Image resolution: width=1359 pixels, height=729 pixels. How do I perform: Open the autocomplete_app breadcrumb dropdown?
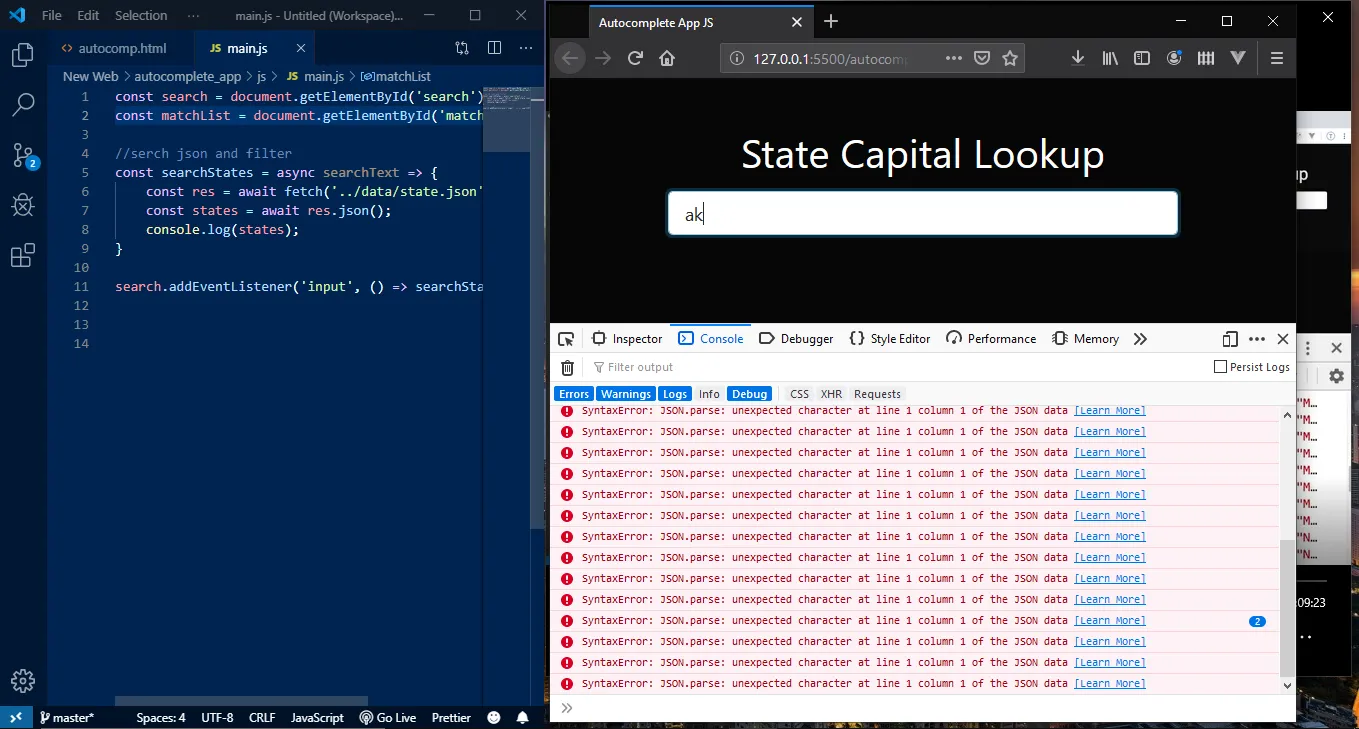[x=187, y=76]
